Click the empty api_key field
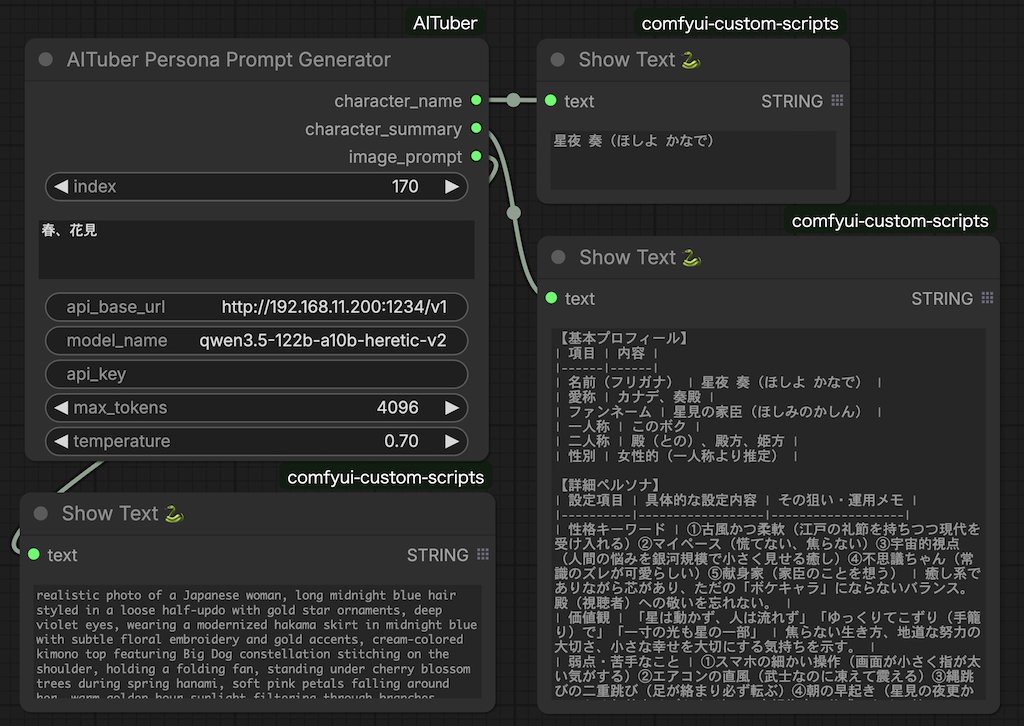1024x726 pixels. tap(256, 374)
